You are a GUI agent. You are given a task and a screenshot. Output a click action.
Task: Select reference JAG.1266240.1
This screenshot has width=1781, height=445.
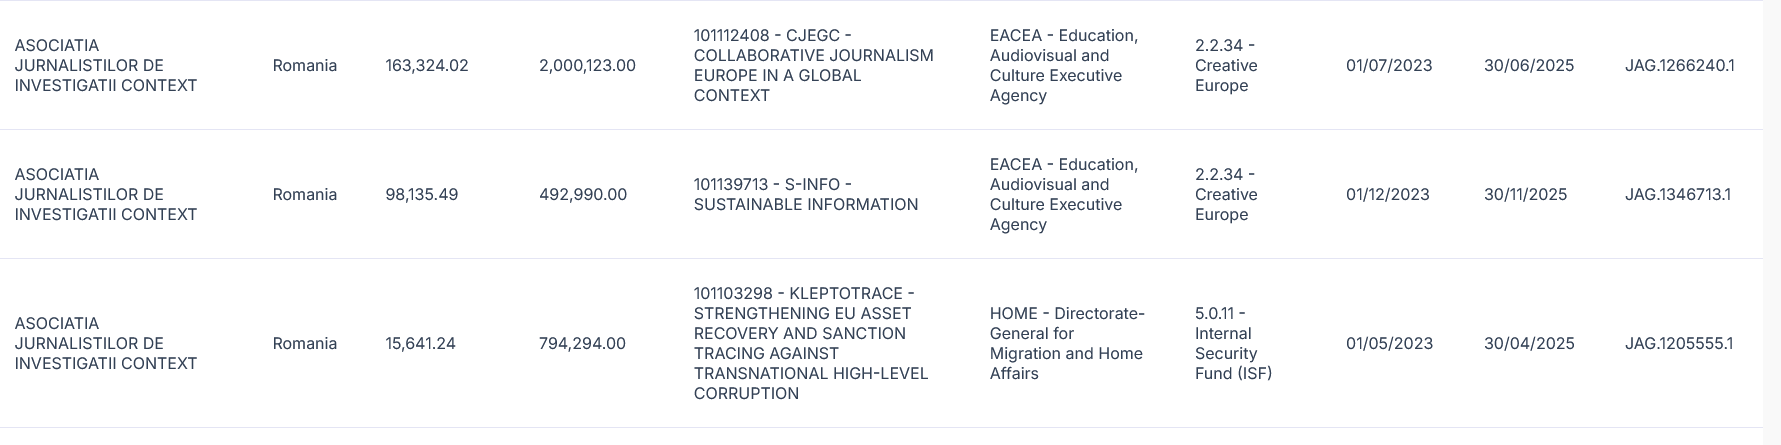1679,66
